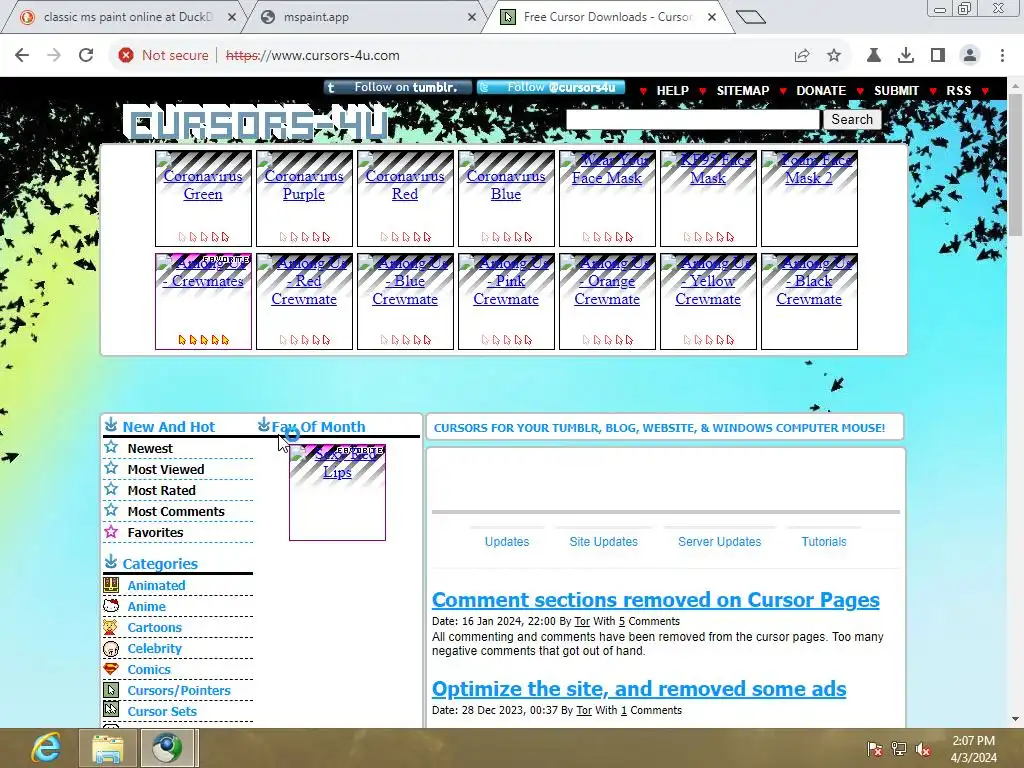Click the Animated category icon
This screenshot has width=1024, height=768.
point(111,584)
